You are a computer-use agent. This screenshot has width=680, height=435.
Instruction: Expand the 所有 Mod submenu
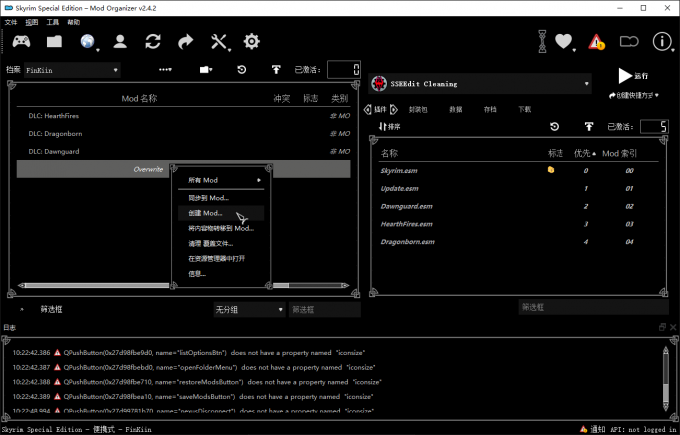(x=221, y=180)
